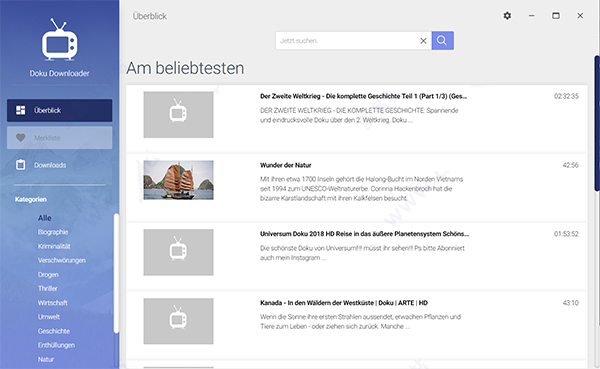Select the Verschwörungen category
Viewport: 600px width, 369px height.
point(62,260)
